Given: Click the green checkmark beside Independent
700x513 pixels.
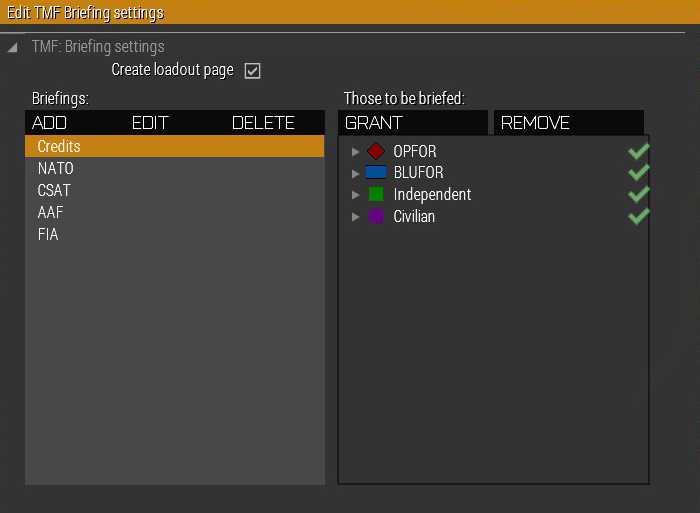Looking at the screenshot, I should click(638, 194).
